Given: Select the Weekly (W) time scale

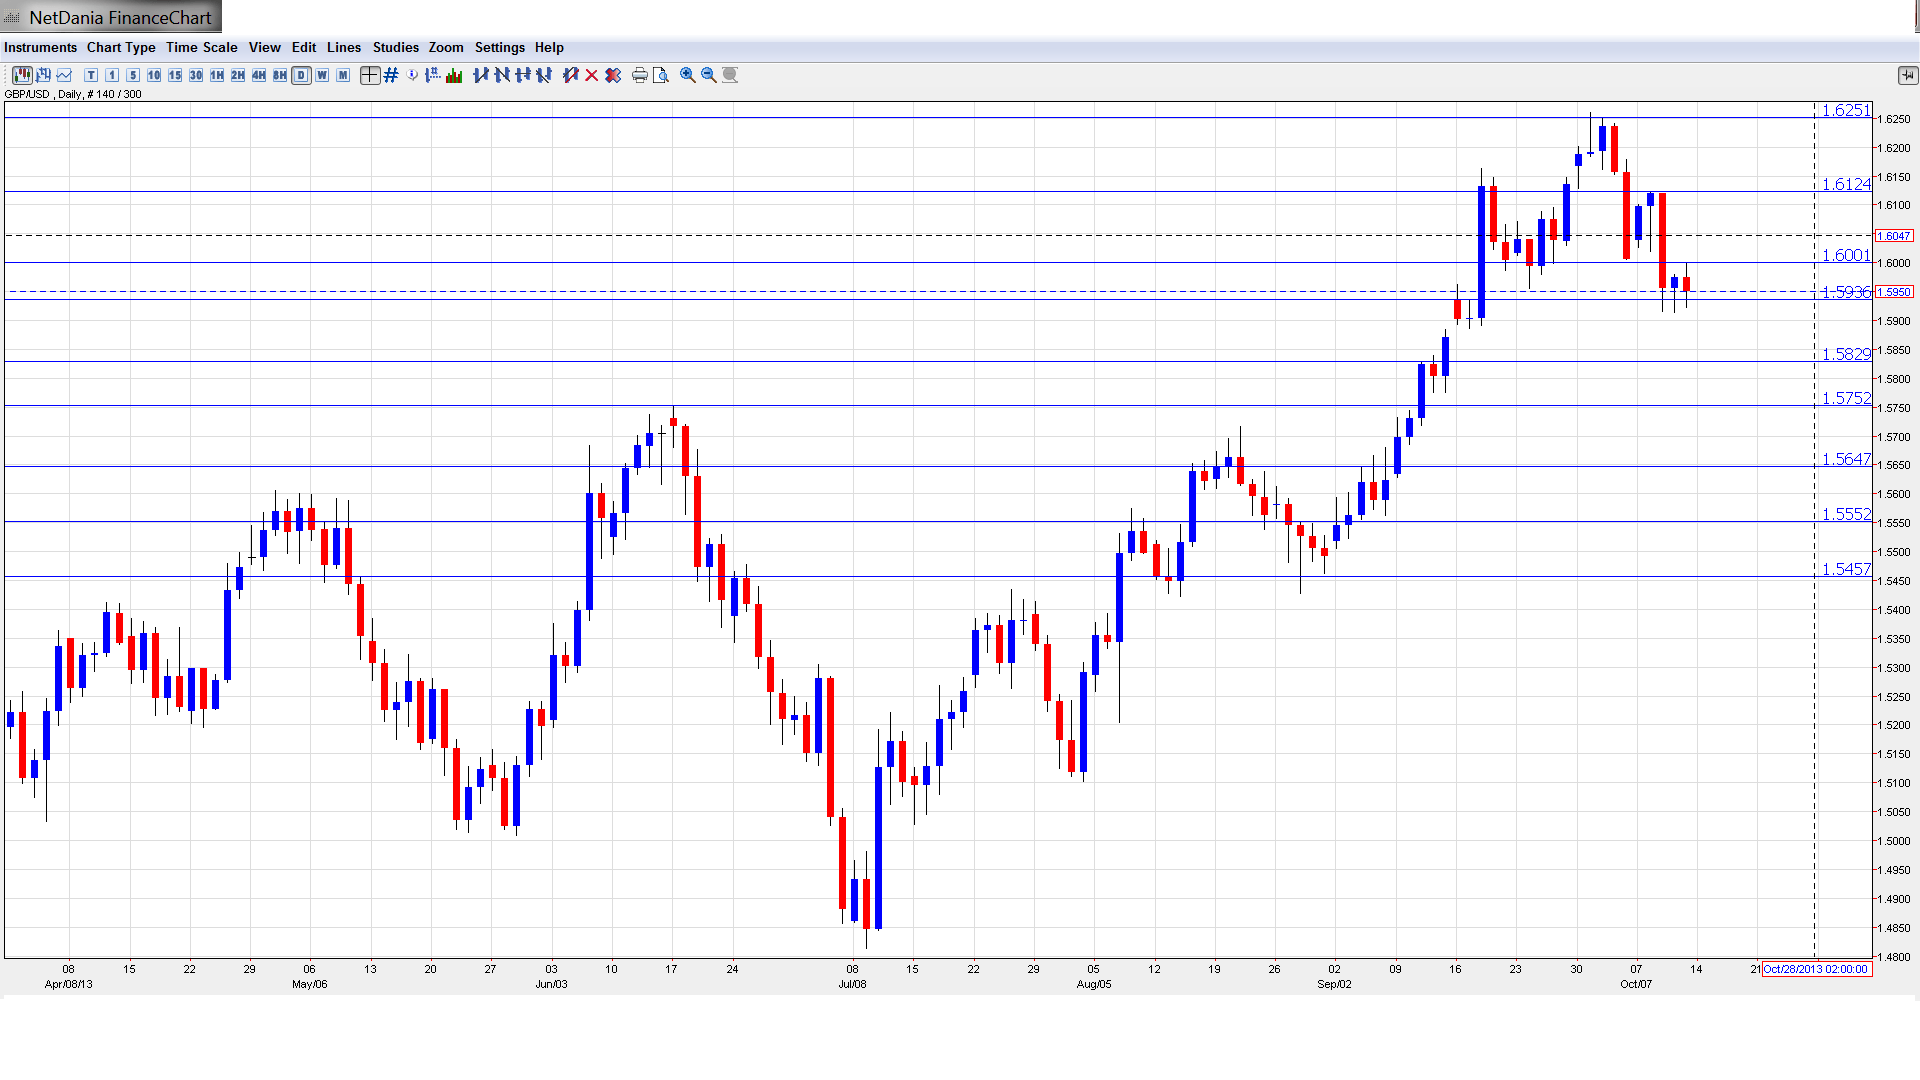Looking at the screenshot, I should coord(322,75).
